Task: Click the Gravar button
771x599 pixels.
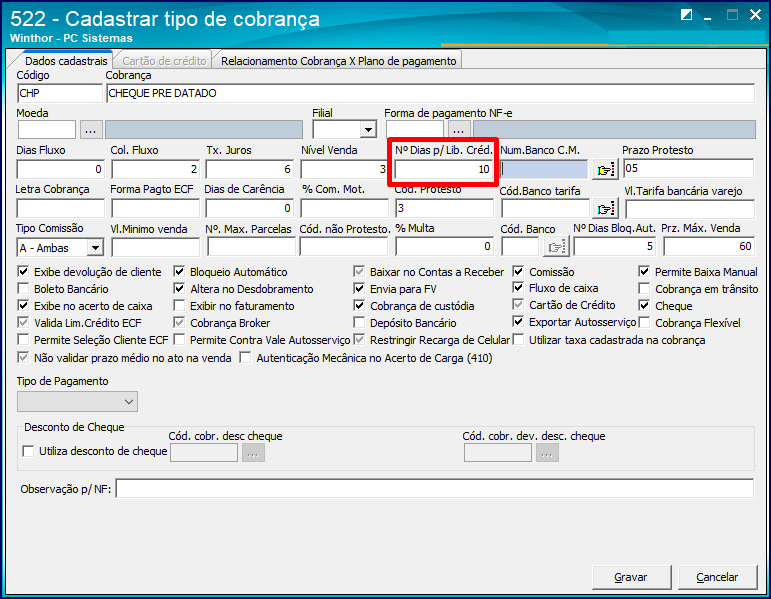Action: 631,577
